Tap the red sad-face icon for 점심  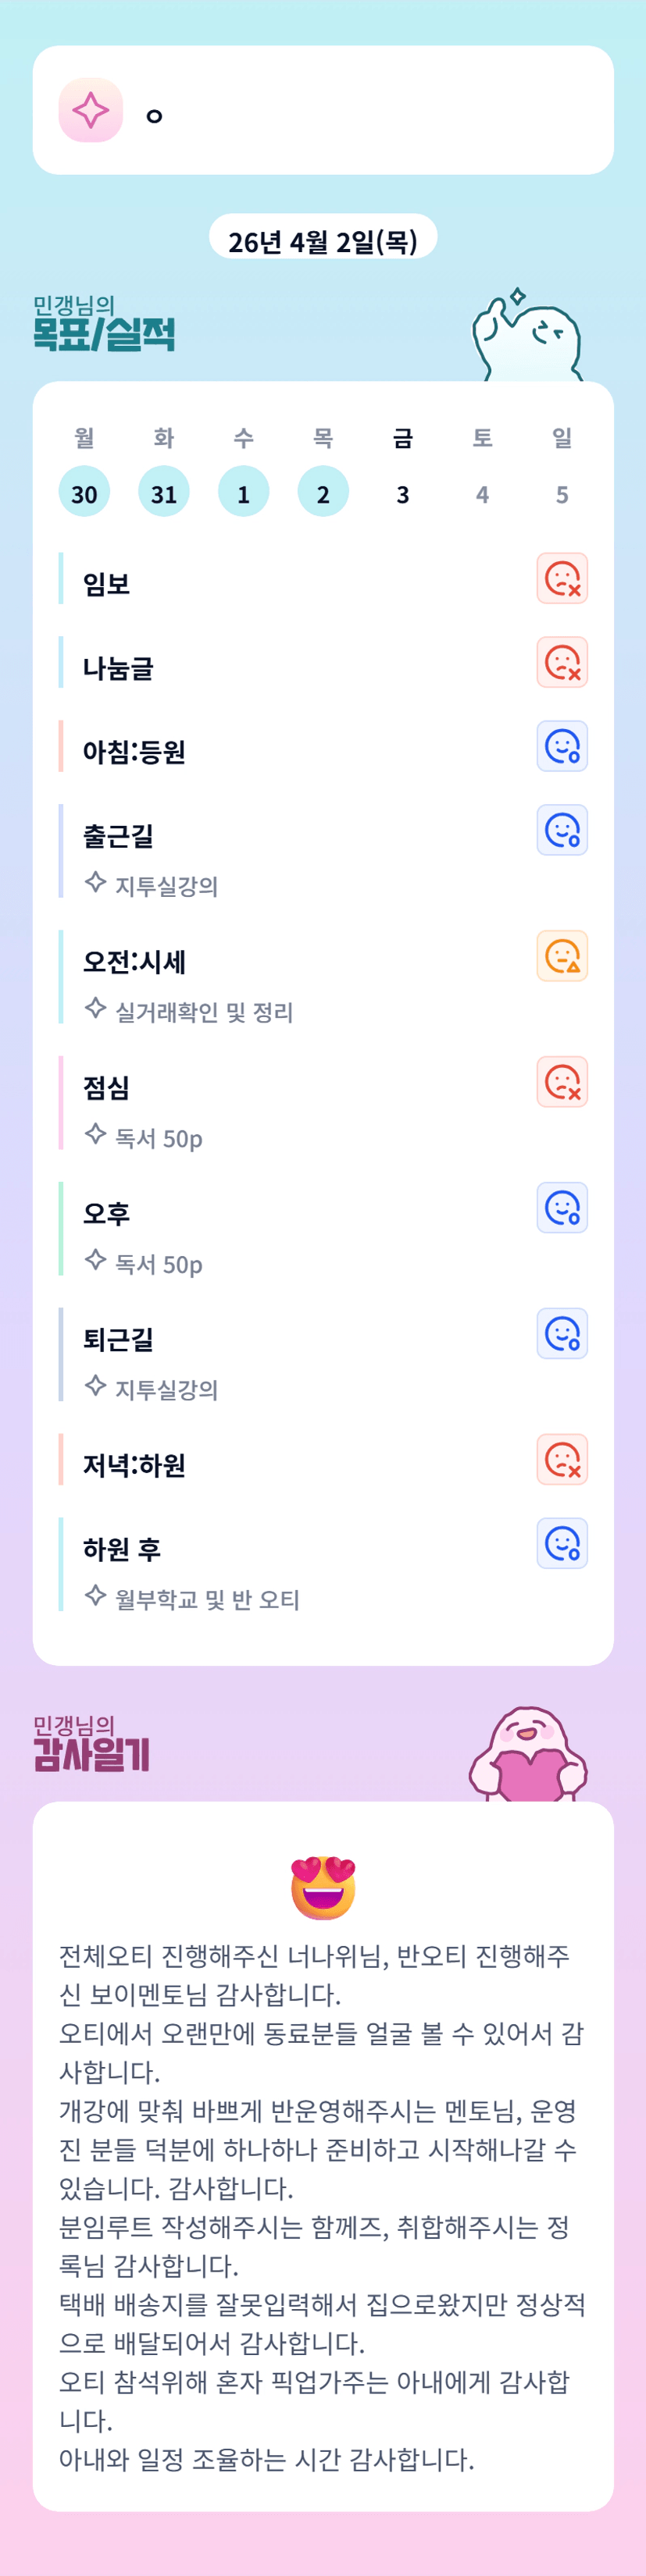tap(562, 1083)
